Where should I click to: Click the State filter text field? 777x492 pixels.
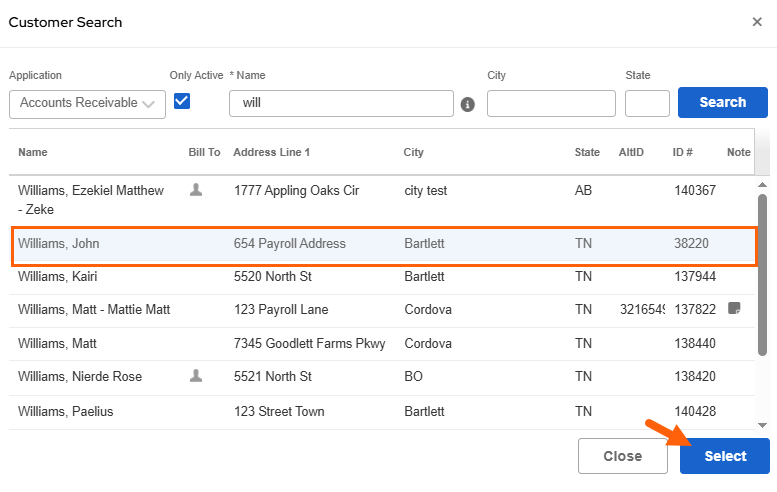coord(647,103)
